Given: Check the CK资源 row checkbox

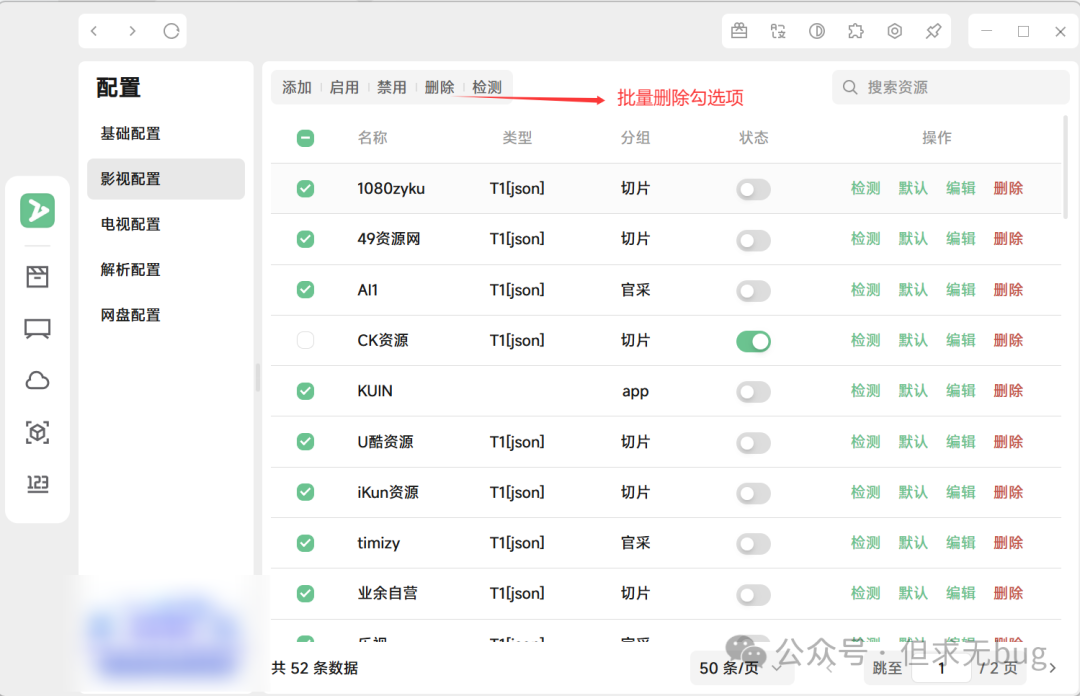Looking at the screenshot, I should pyautogui.click(x=306, y=341).
